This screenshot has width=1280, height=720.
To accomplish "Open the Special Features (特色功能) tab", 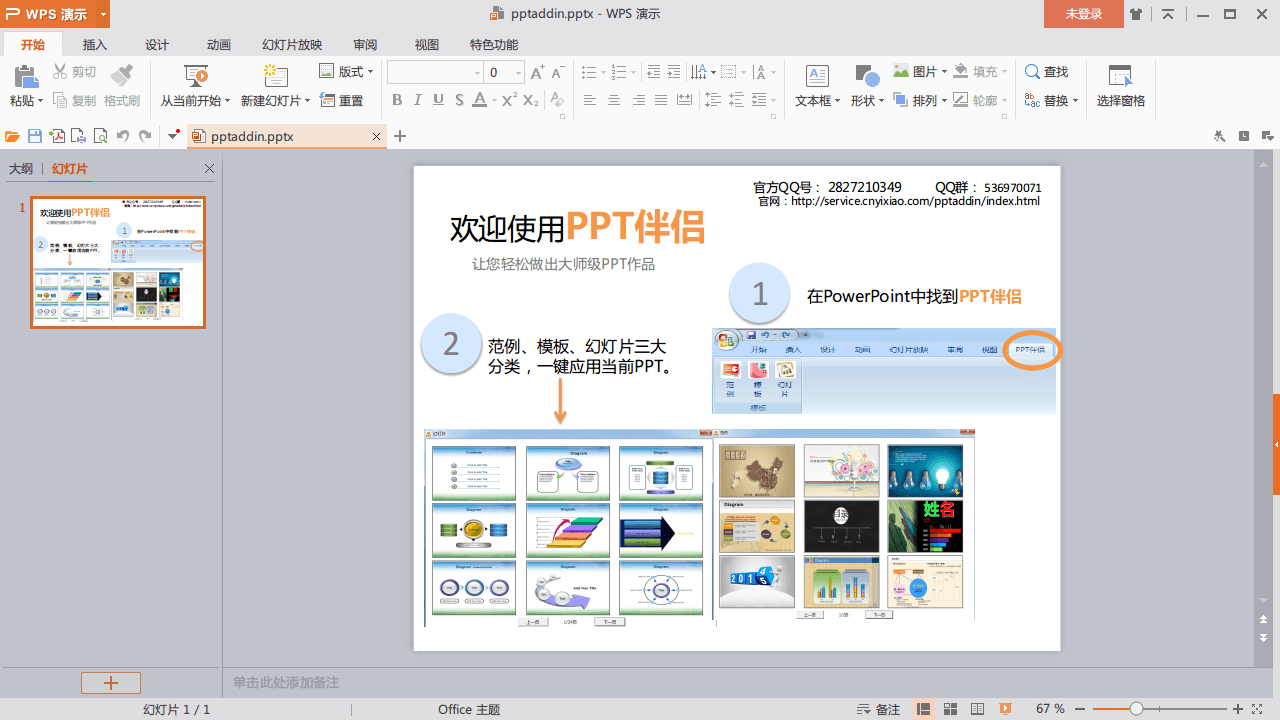I will click(x=494, y=44).
